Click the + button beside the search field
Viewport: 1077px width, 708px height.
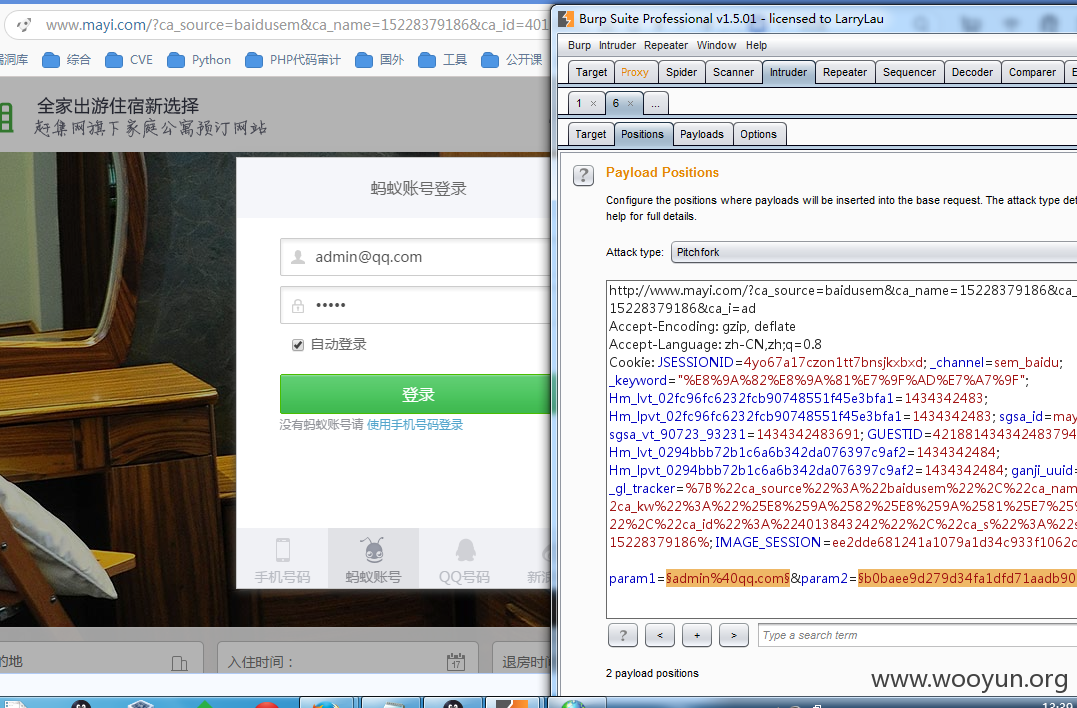[696, 635]
